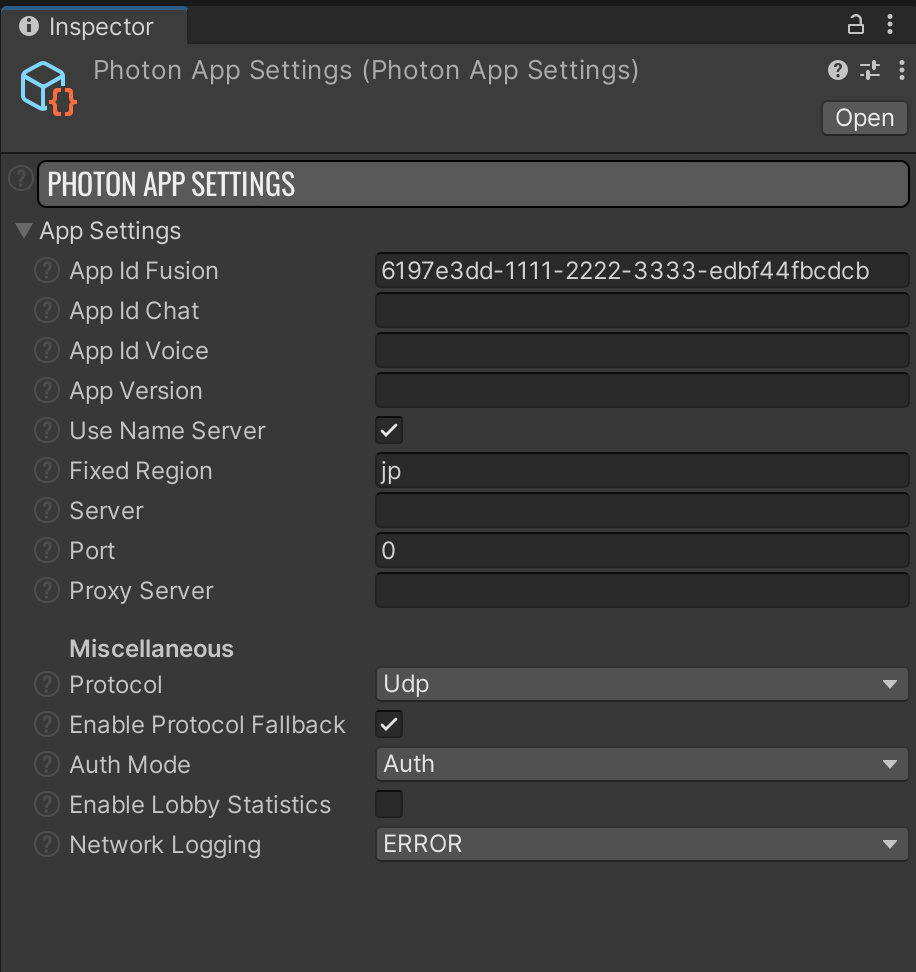The height and width of the screenshot is (972, 916).
Task: Open the Protocol dropdown showing Udp
Action: pos(642,684)
